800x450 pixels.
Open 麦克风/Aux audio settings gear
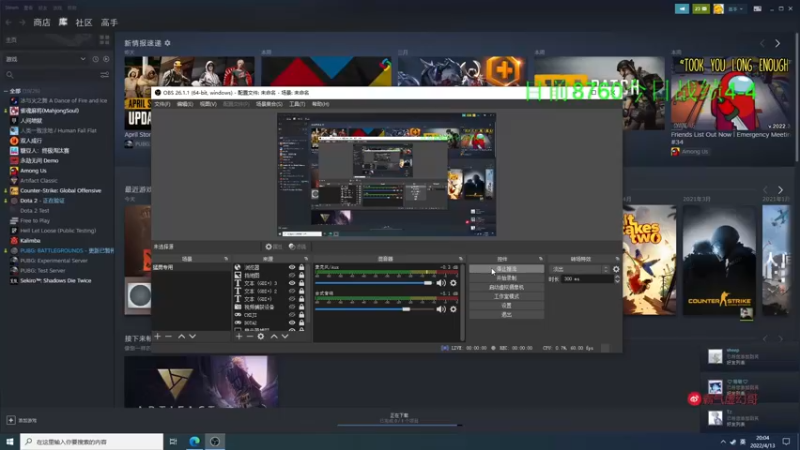(453, 283)
